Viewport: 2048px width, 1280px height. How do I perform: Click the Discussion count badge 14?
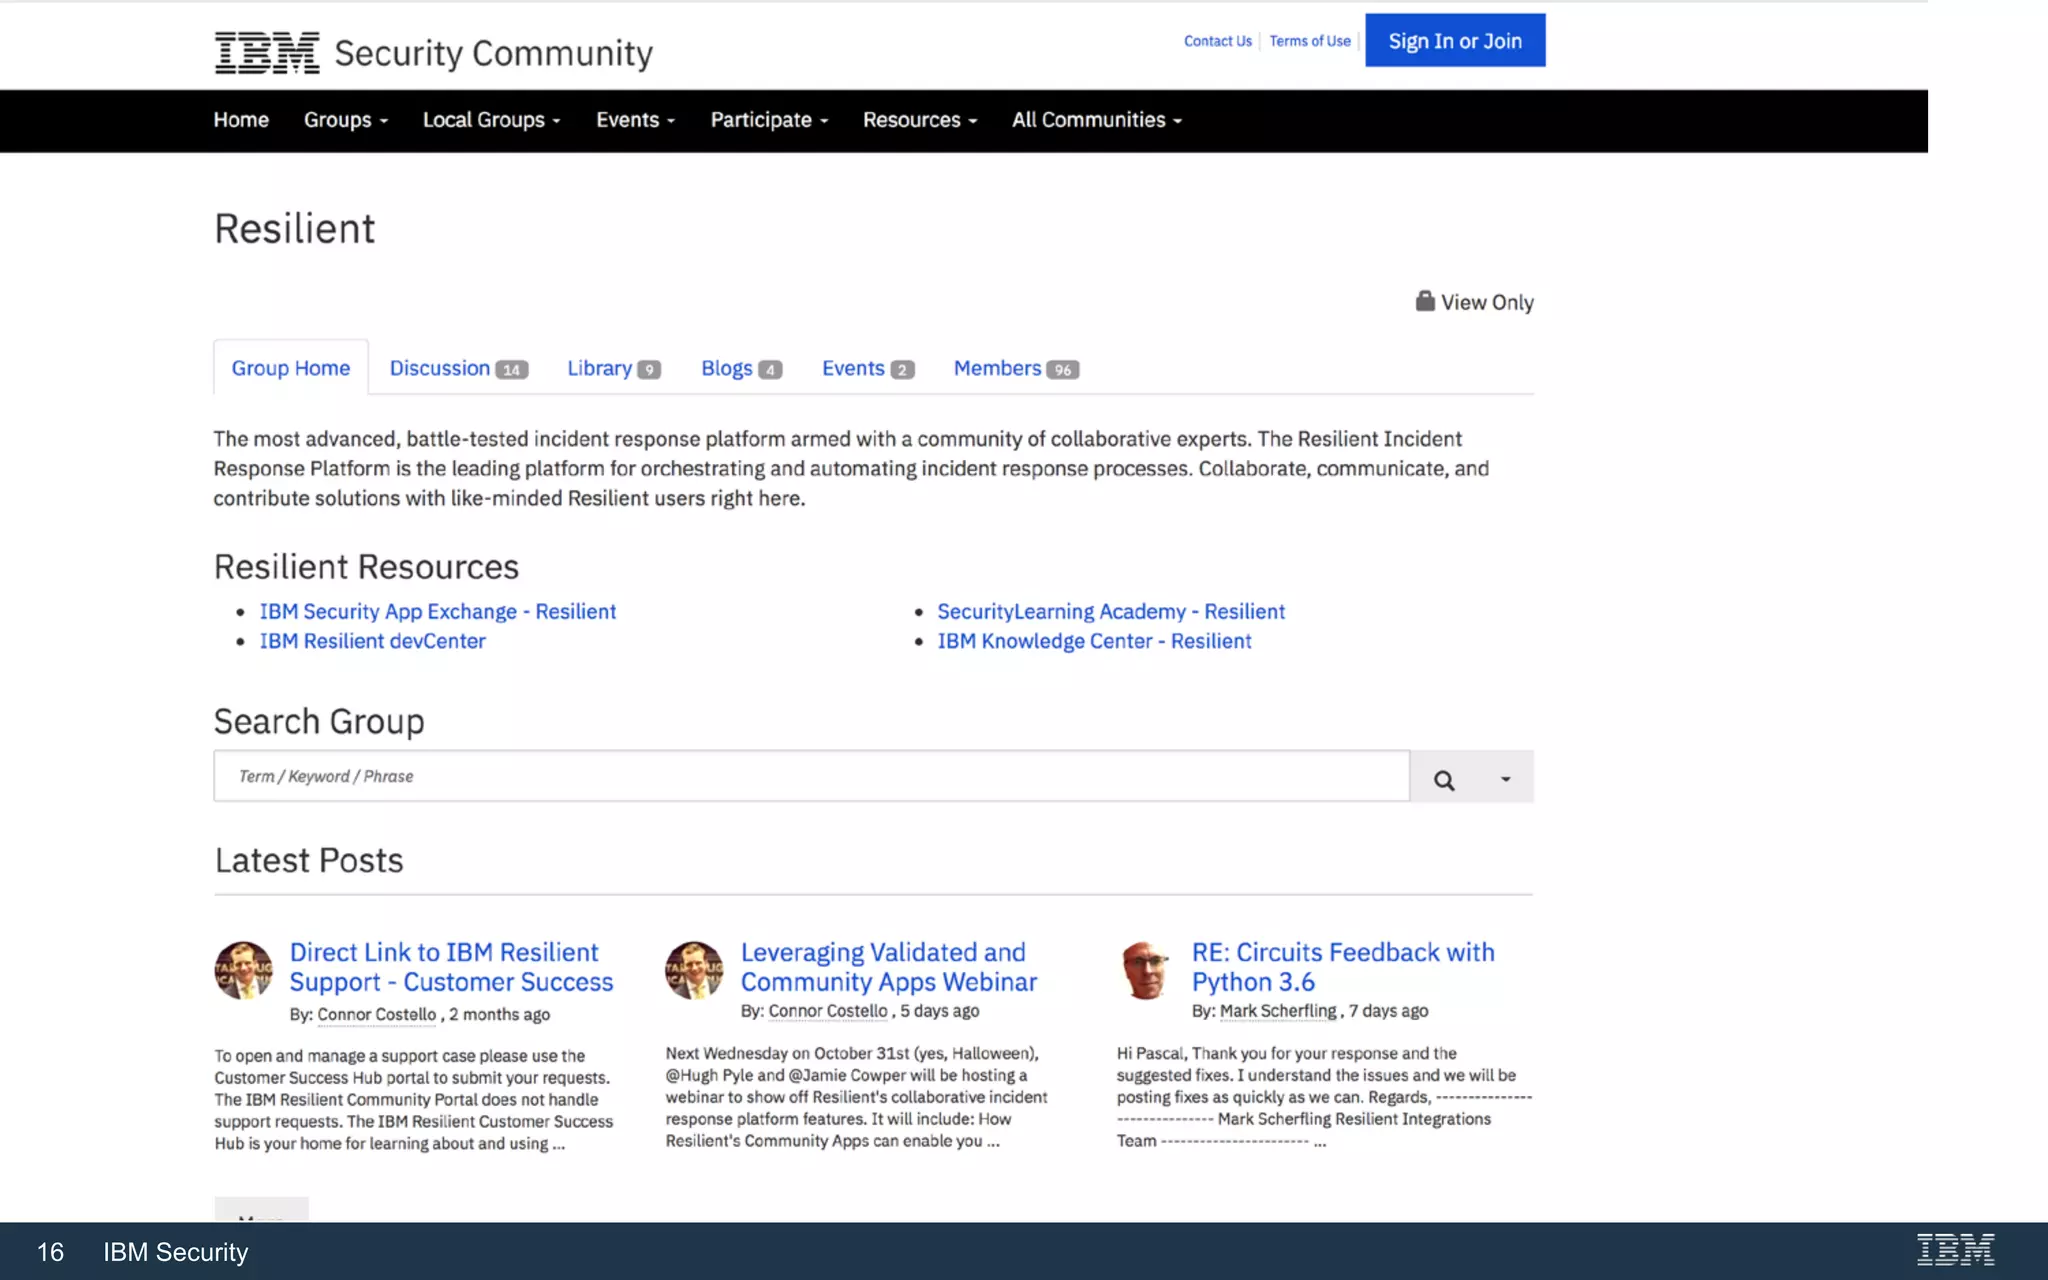coord(512,370)
